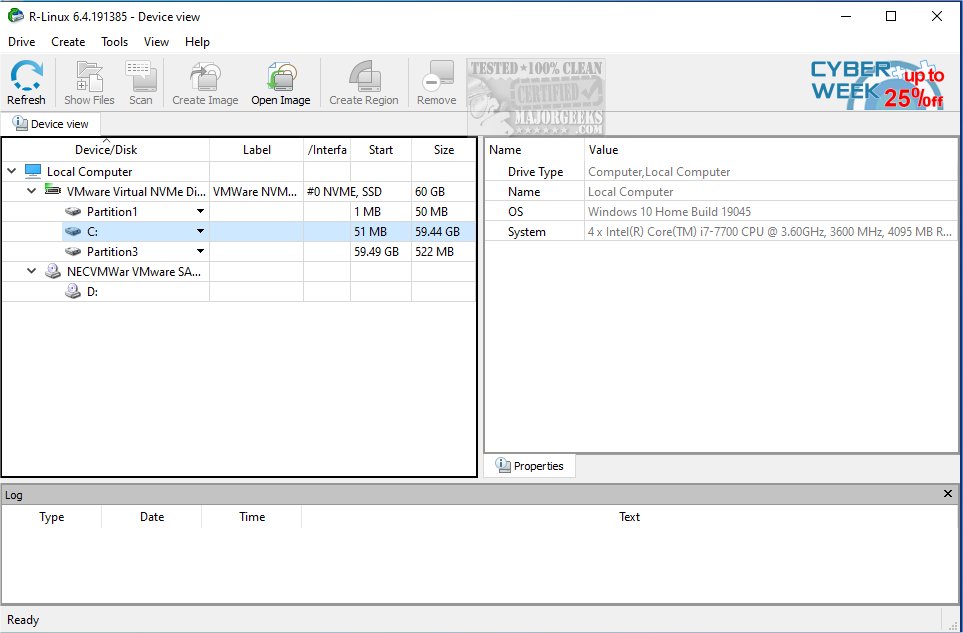Select the D: drive in the tree
The height and width of the screenshot is (633, 963).
[x=92, y=291]
